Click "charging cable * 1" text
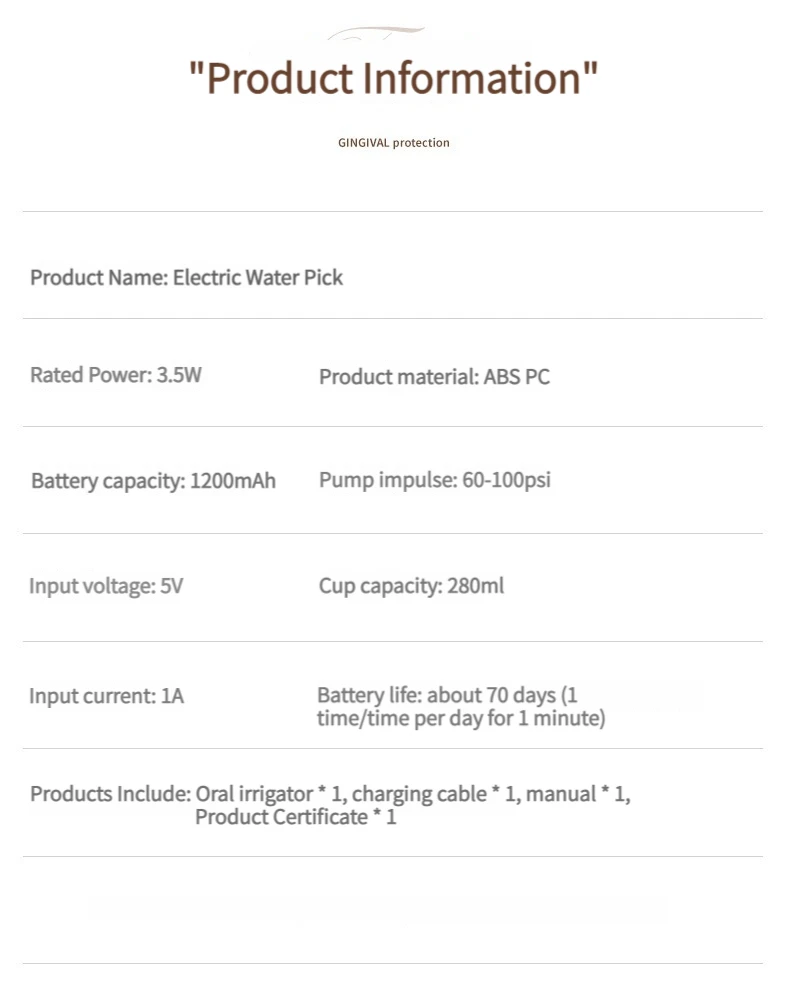Image resolution: width=790 pixels, height=983 pixels. coord(434,794)
